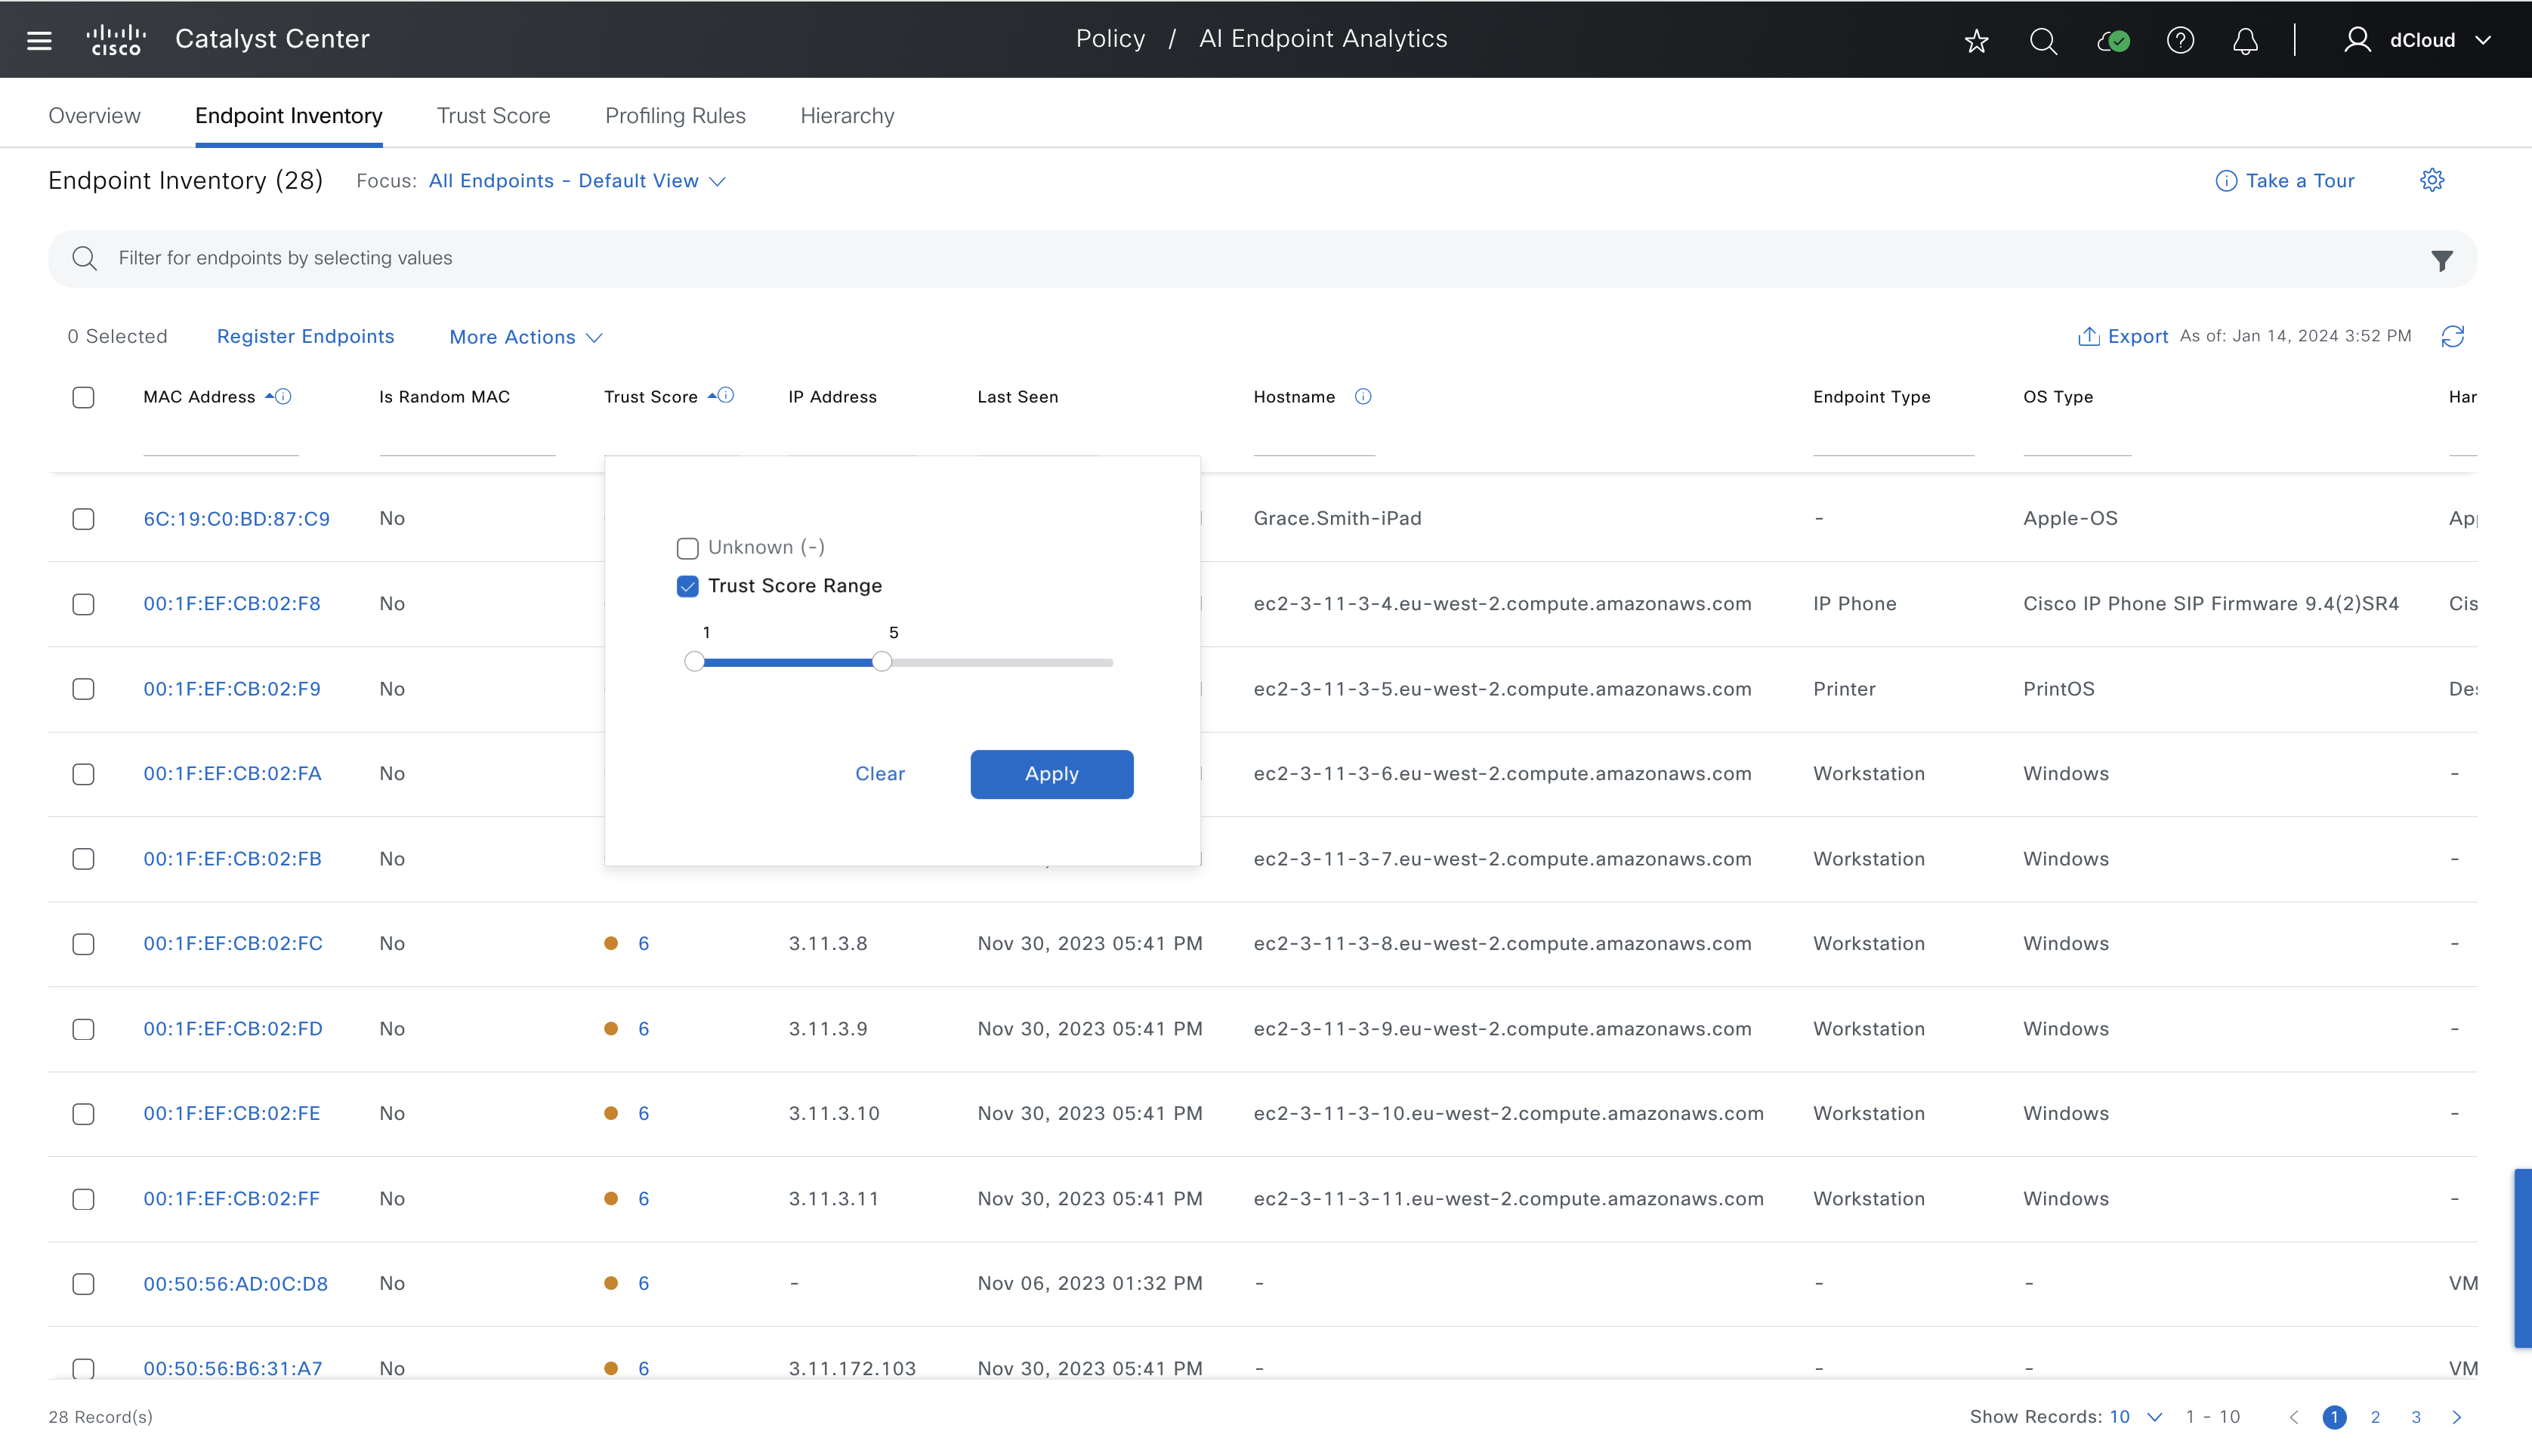This screenshot has height=1456, width=2532.
Task: Select row checkbox for 00:1F:EF:CB:02:F8
Action: click(x=83, y=604)
